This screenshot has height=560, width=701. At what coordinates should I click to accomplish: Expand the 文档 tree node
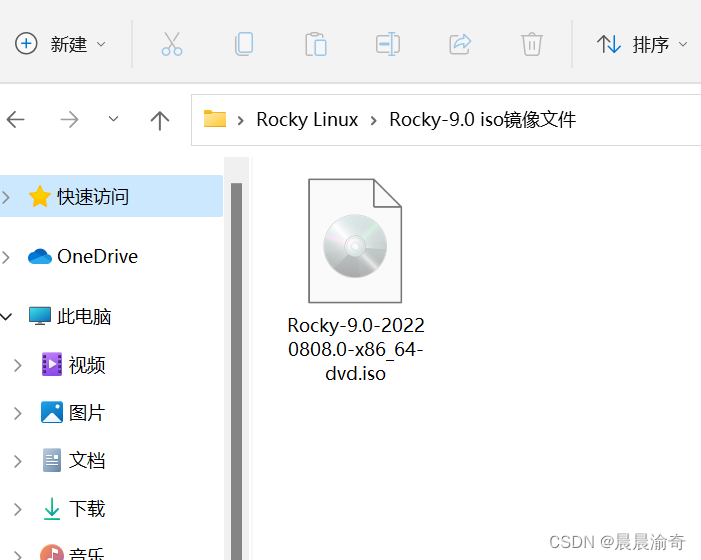pyautogui.click(x=17, y=461)
